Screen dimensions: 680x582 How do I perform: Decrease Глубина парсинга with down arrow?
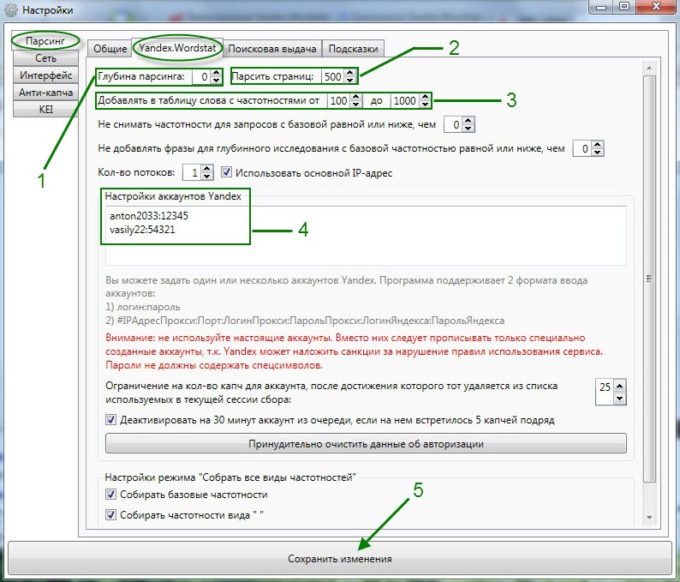pyautogui.click(x=216, y=80)
